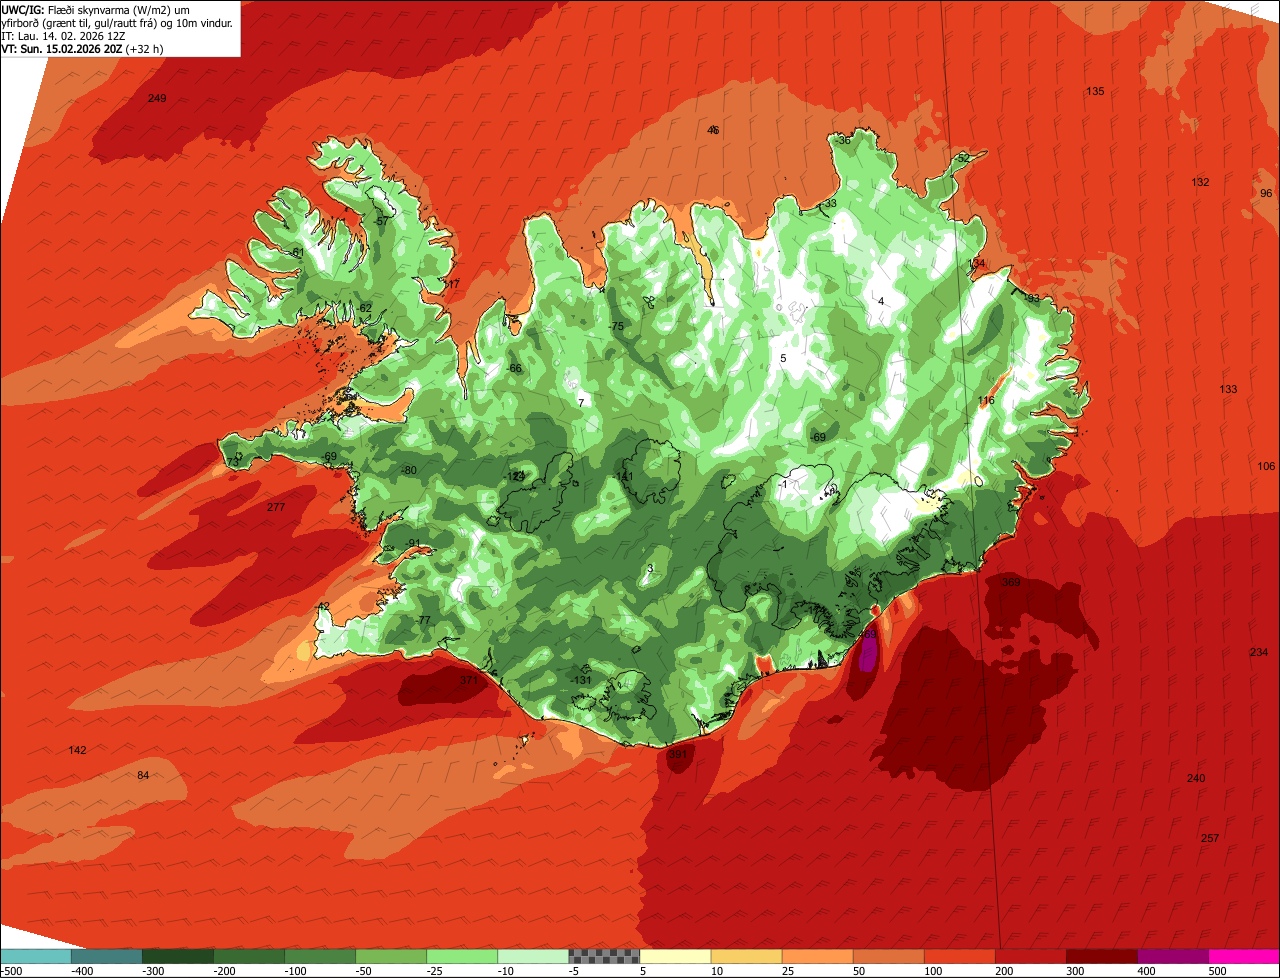Click the map value -131
The height and width of the screenshot is (978, 1280).
[581, 680]
